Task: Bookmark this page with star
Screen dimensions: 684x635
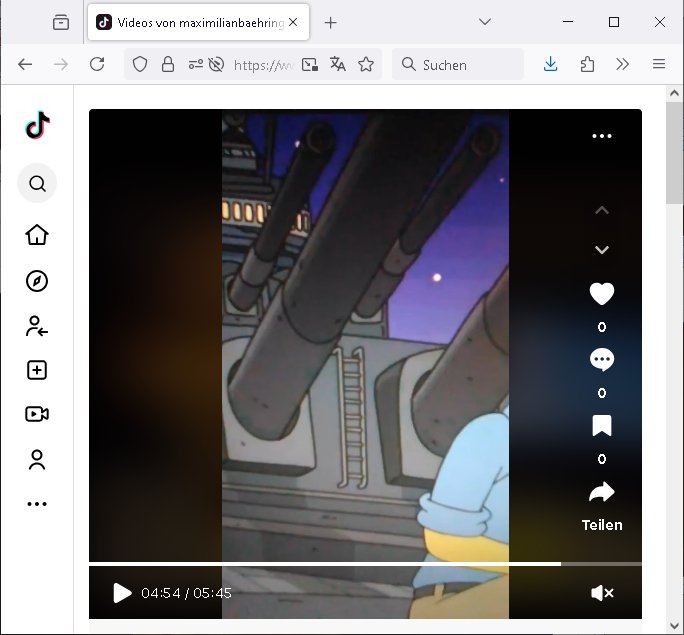Action: (x=366, y=65)
